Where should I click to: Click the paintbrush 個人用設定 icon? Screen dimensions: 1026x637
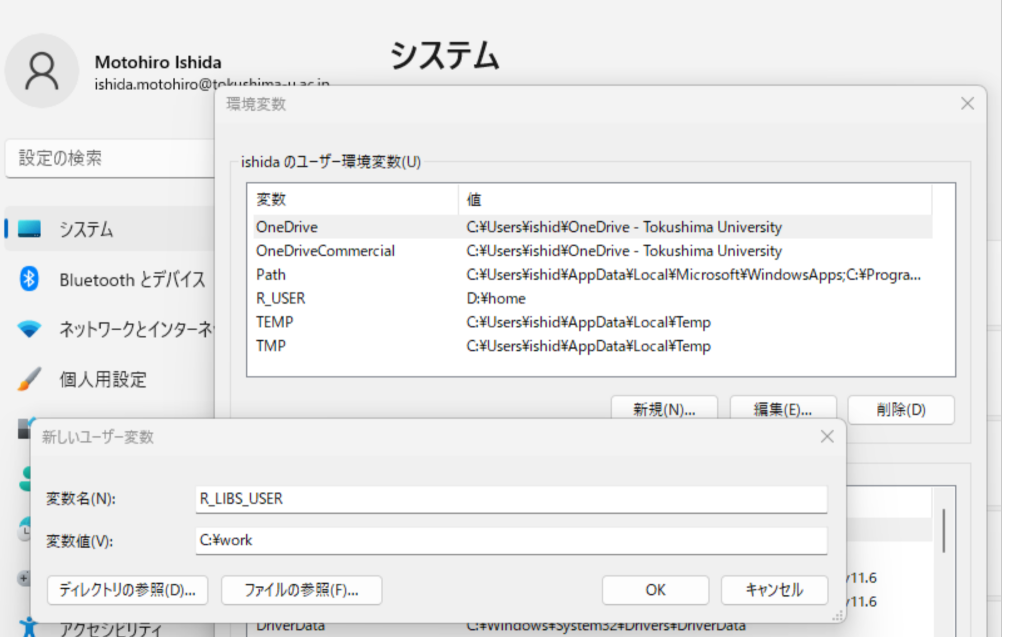[x=29, y=379]
